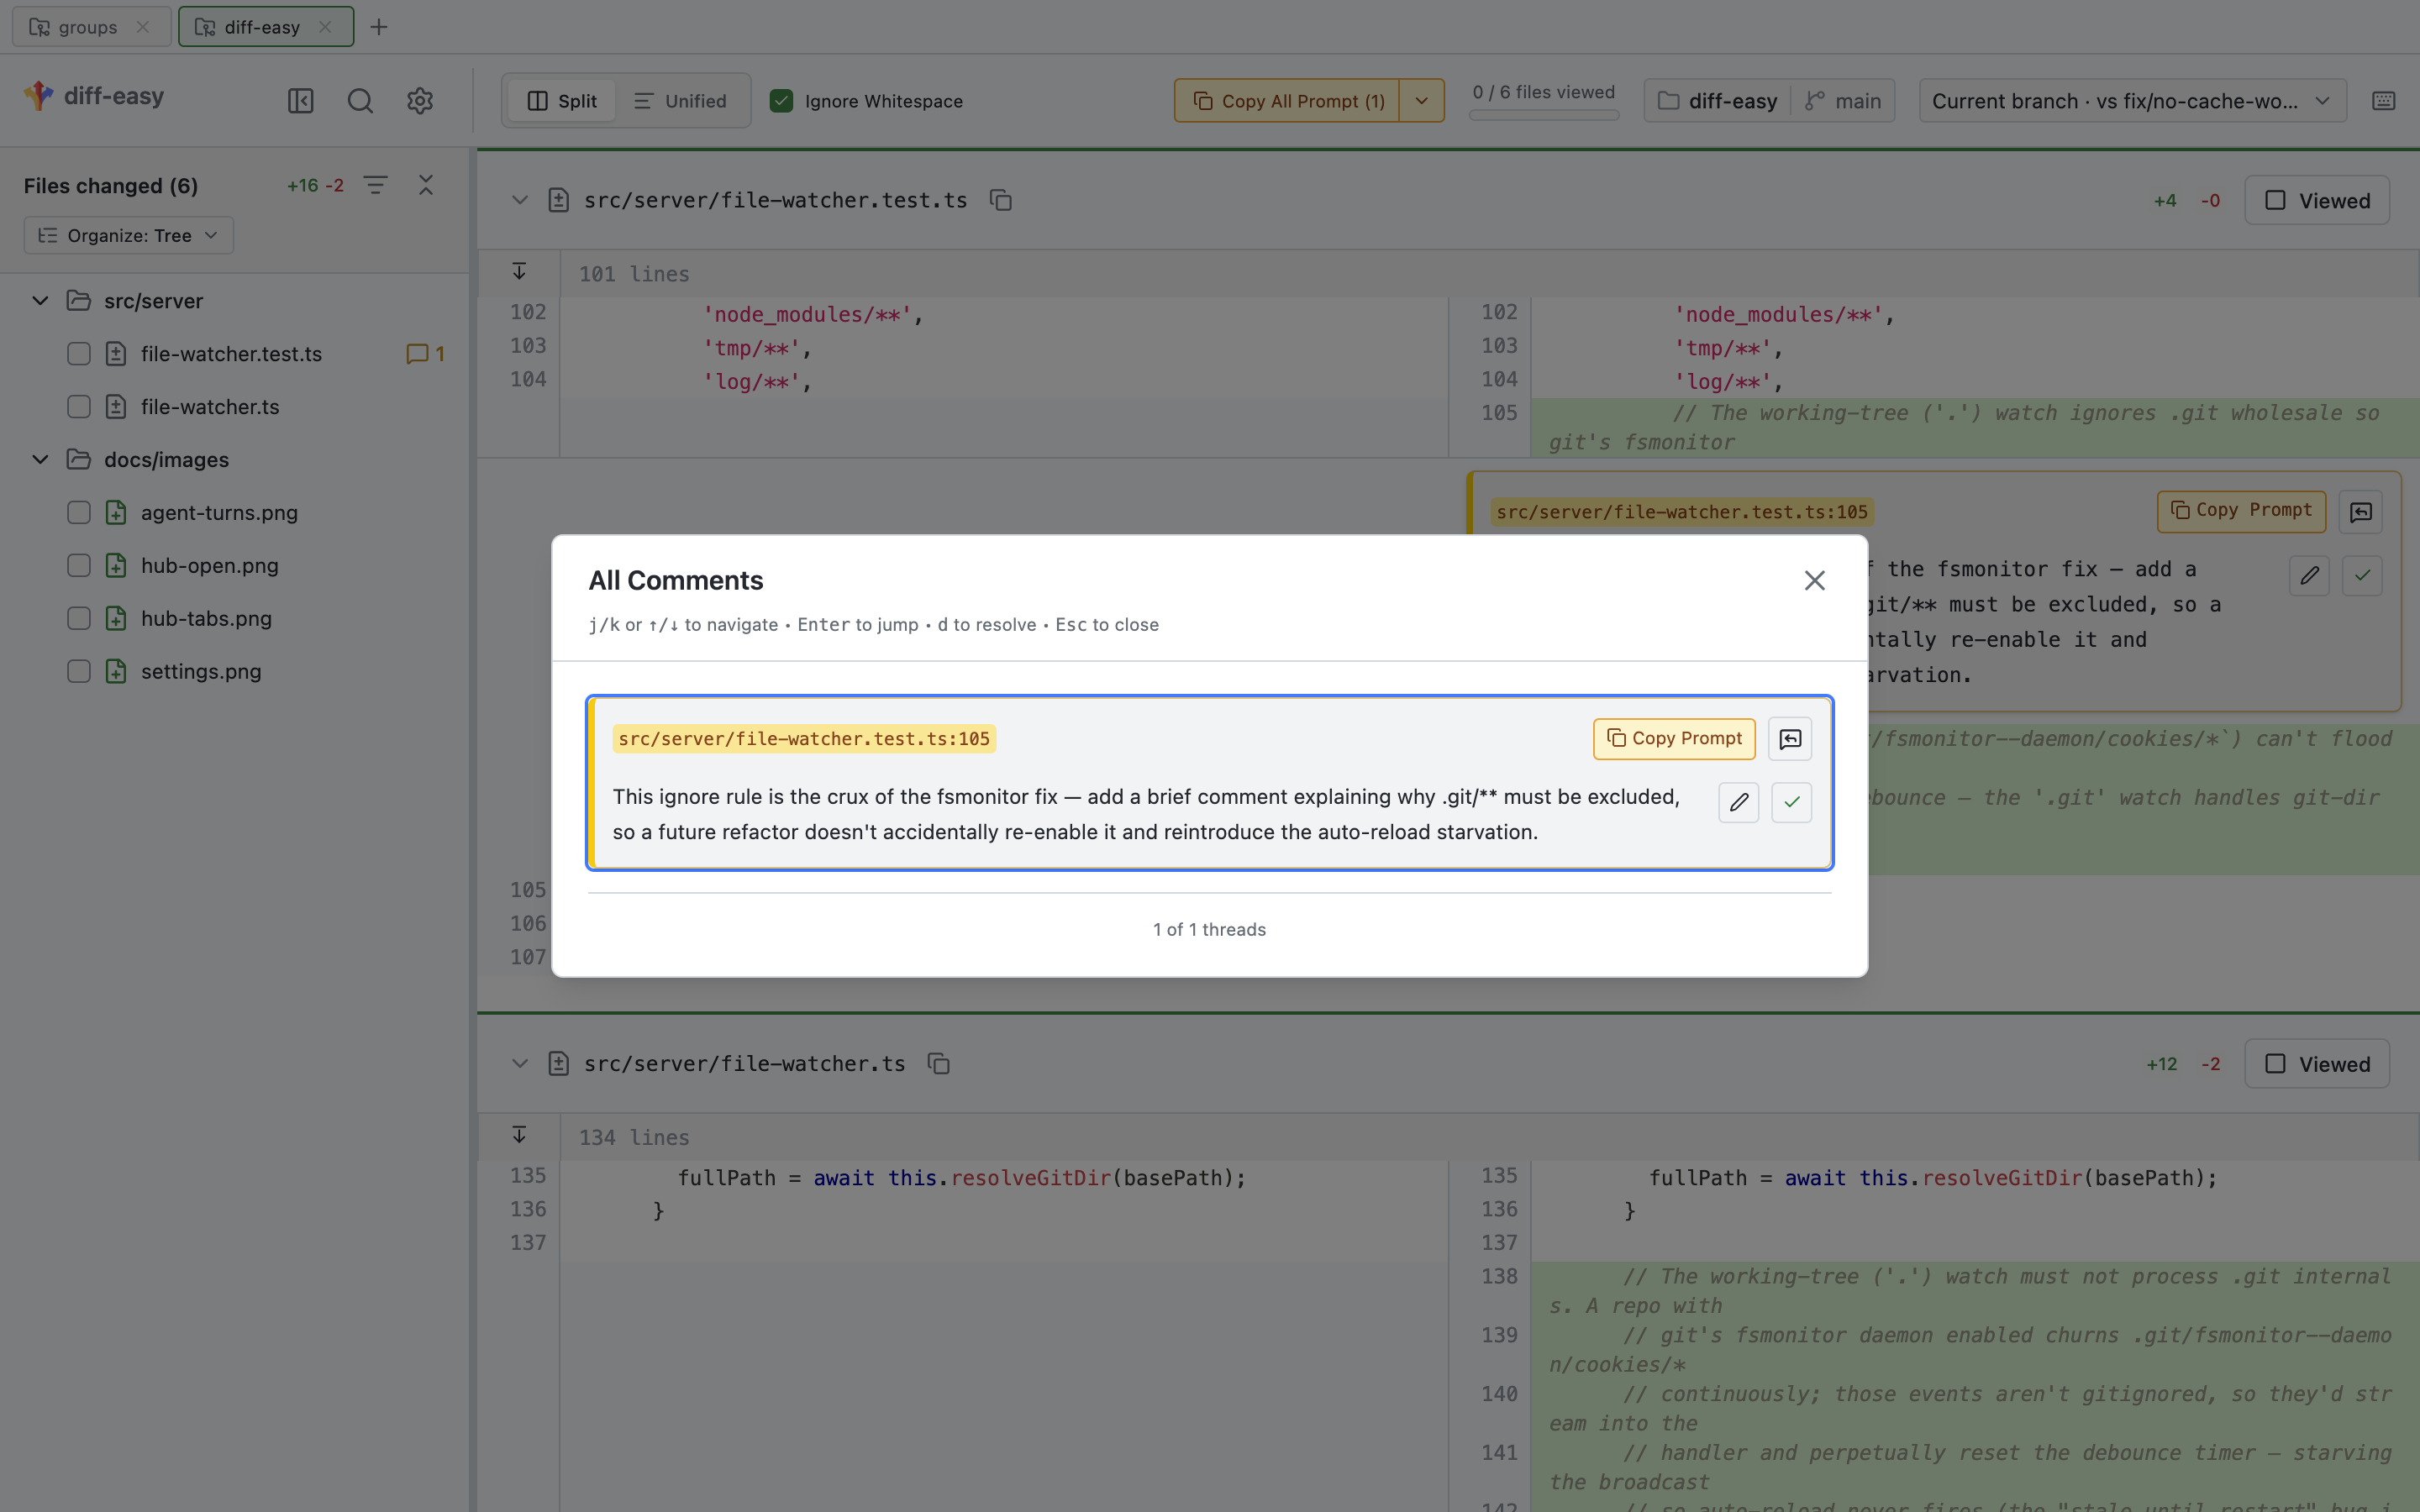Click the filter icon in Files changed

click(x=375, y=185)
